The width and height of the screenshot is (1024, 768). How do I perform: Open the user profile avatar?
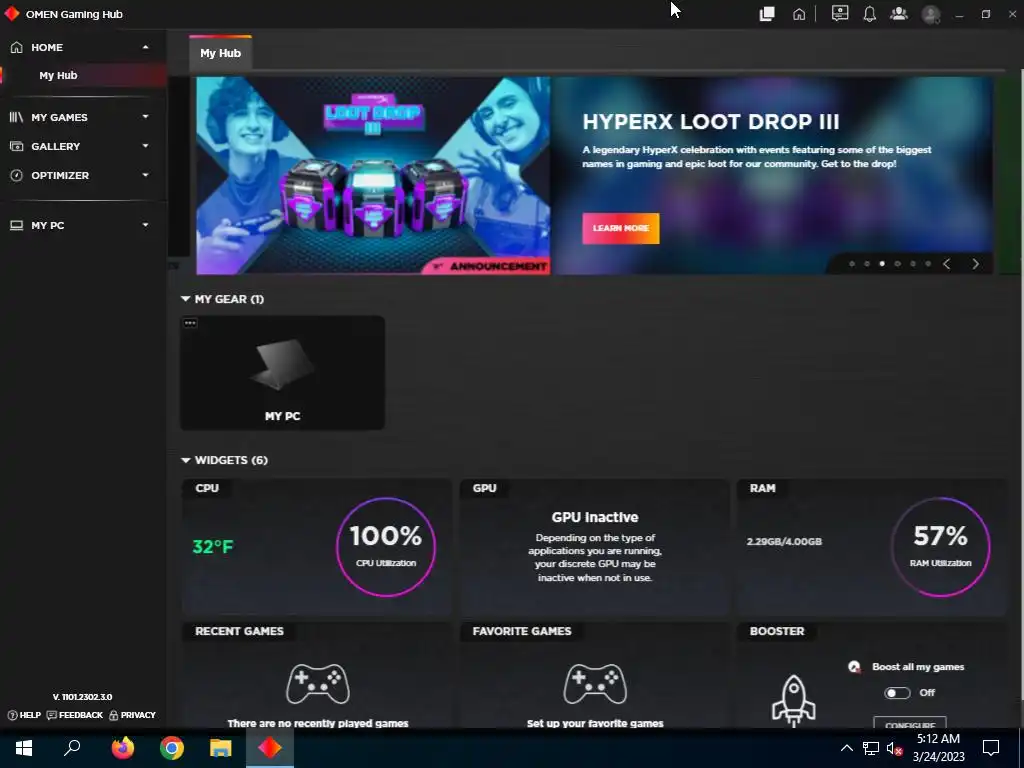coord(931,14)
